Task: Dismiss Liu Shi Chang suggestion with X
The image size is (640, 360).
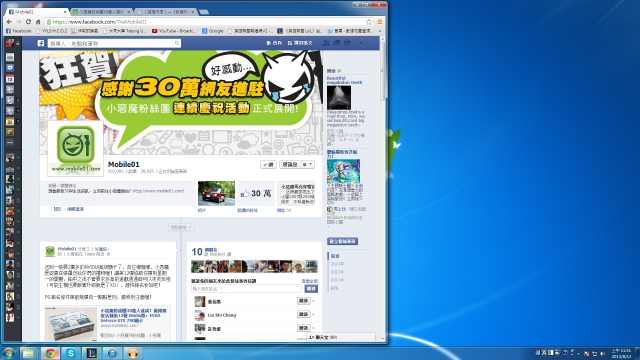Action: [x=314, y=314]
